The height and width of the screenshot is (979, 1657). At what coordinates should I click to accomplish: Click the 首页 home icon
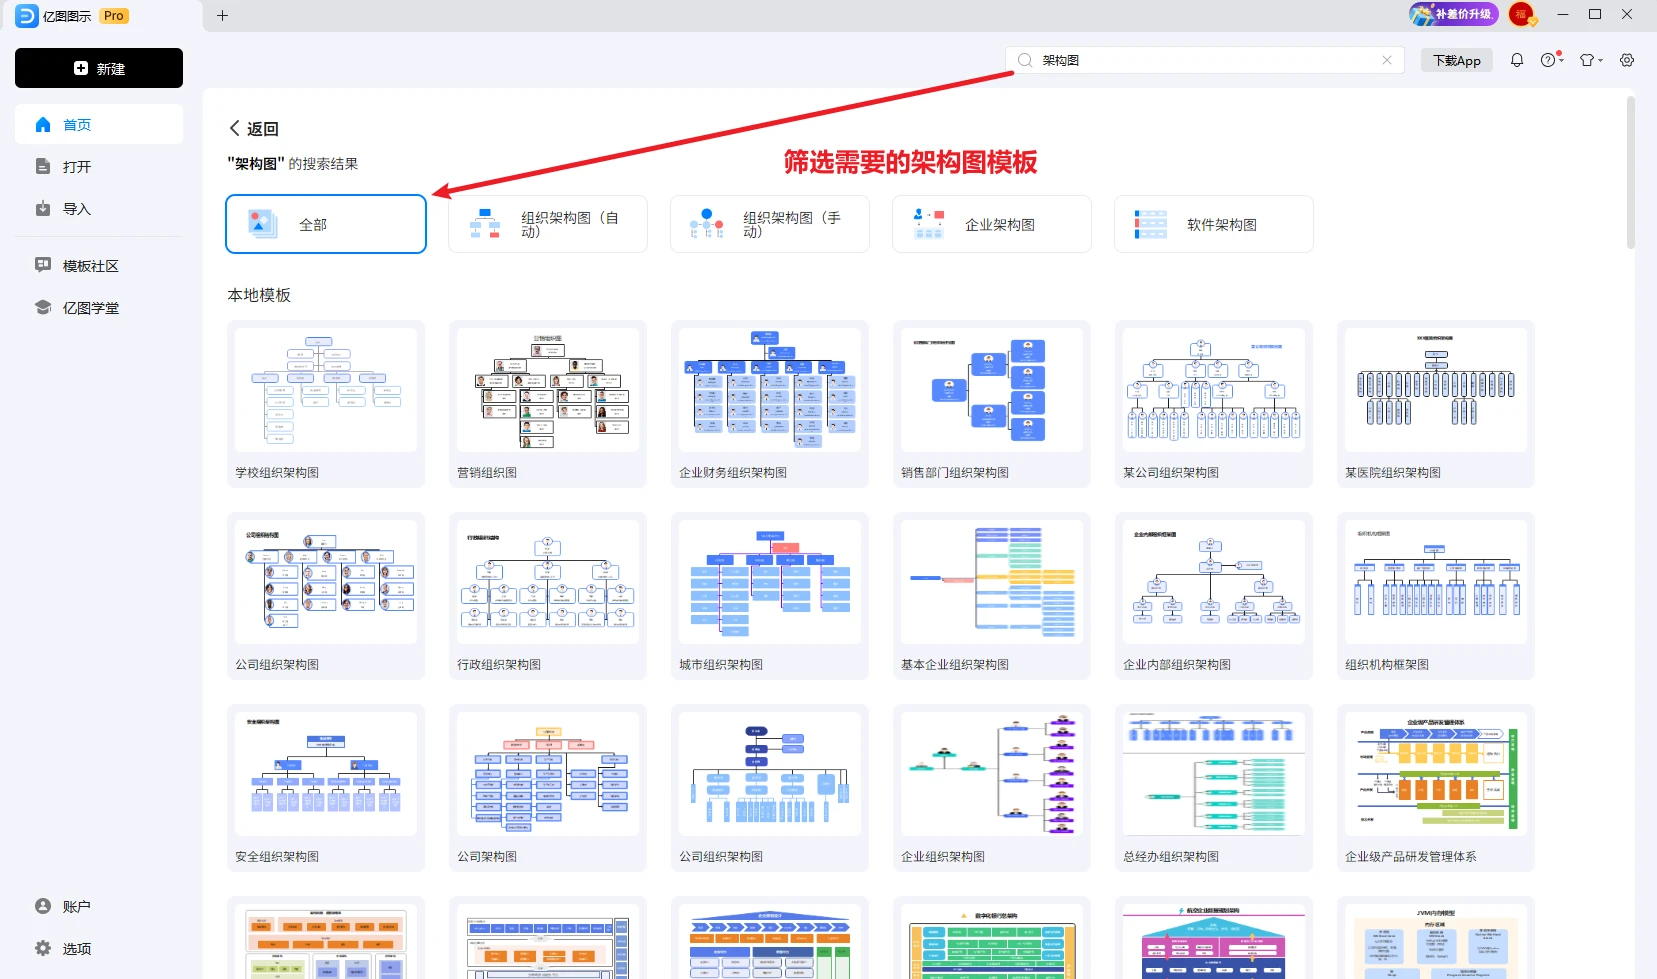pos(43,125)
